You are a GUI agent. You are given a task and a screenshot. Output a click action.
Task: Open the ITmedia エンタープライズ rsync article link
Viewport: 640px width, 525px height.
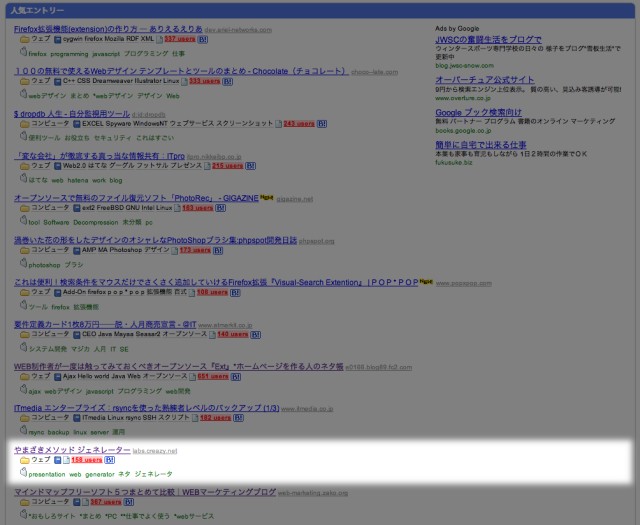click(x=146, y=408)
